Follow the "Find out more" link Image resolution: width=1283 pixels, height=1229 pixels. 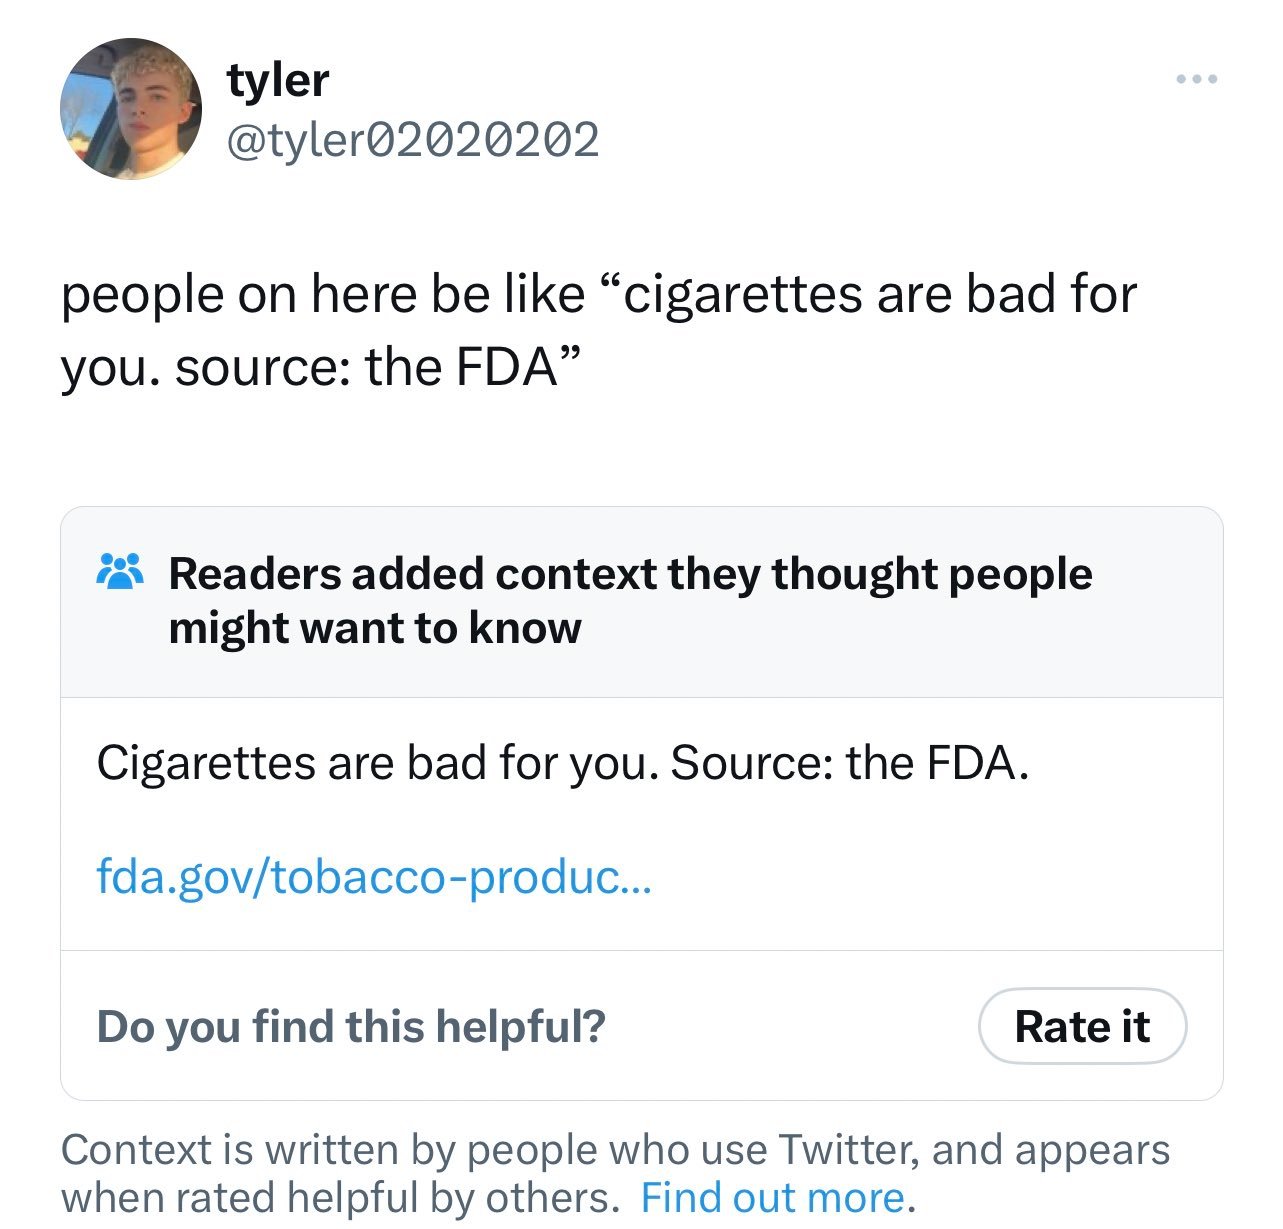pyautogui.click(x=772, y=1197)
